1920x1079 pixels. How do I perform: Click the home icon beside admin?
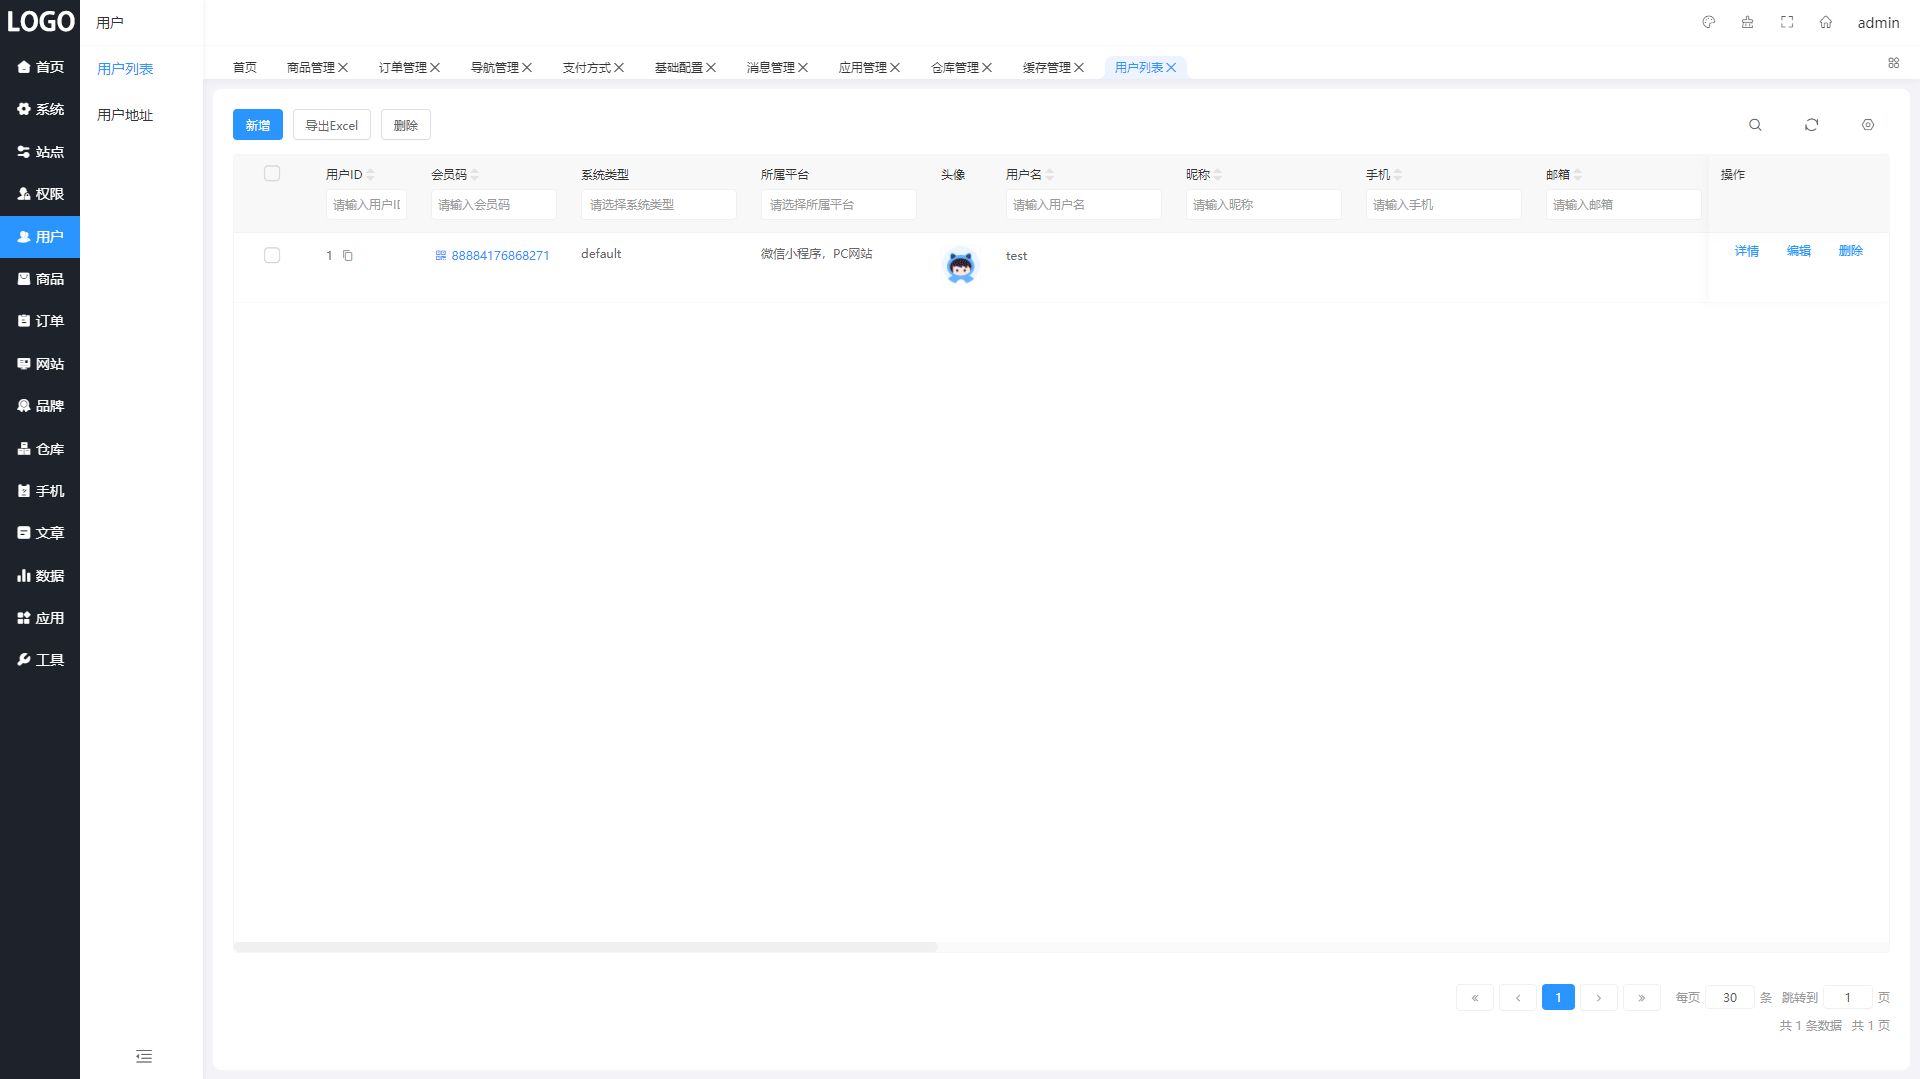pos(1826,22)
